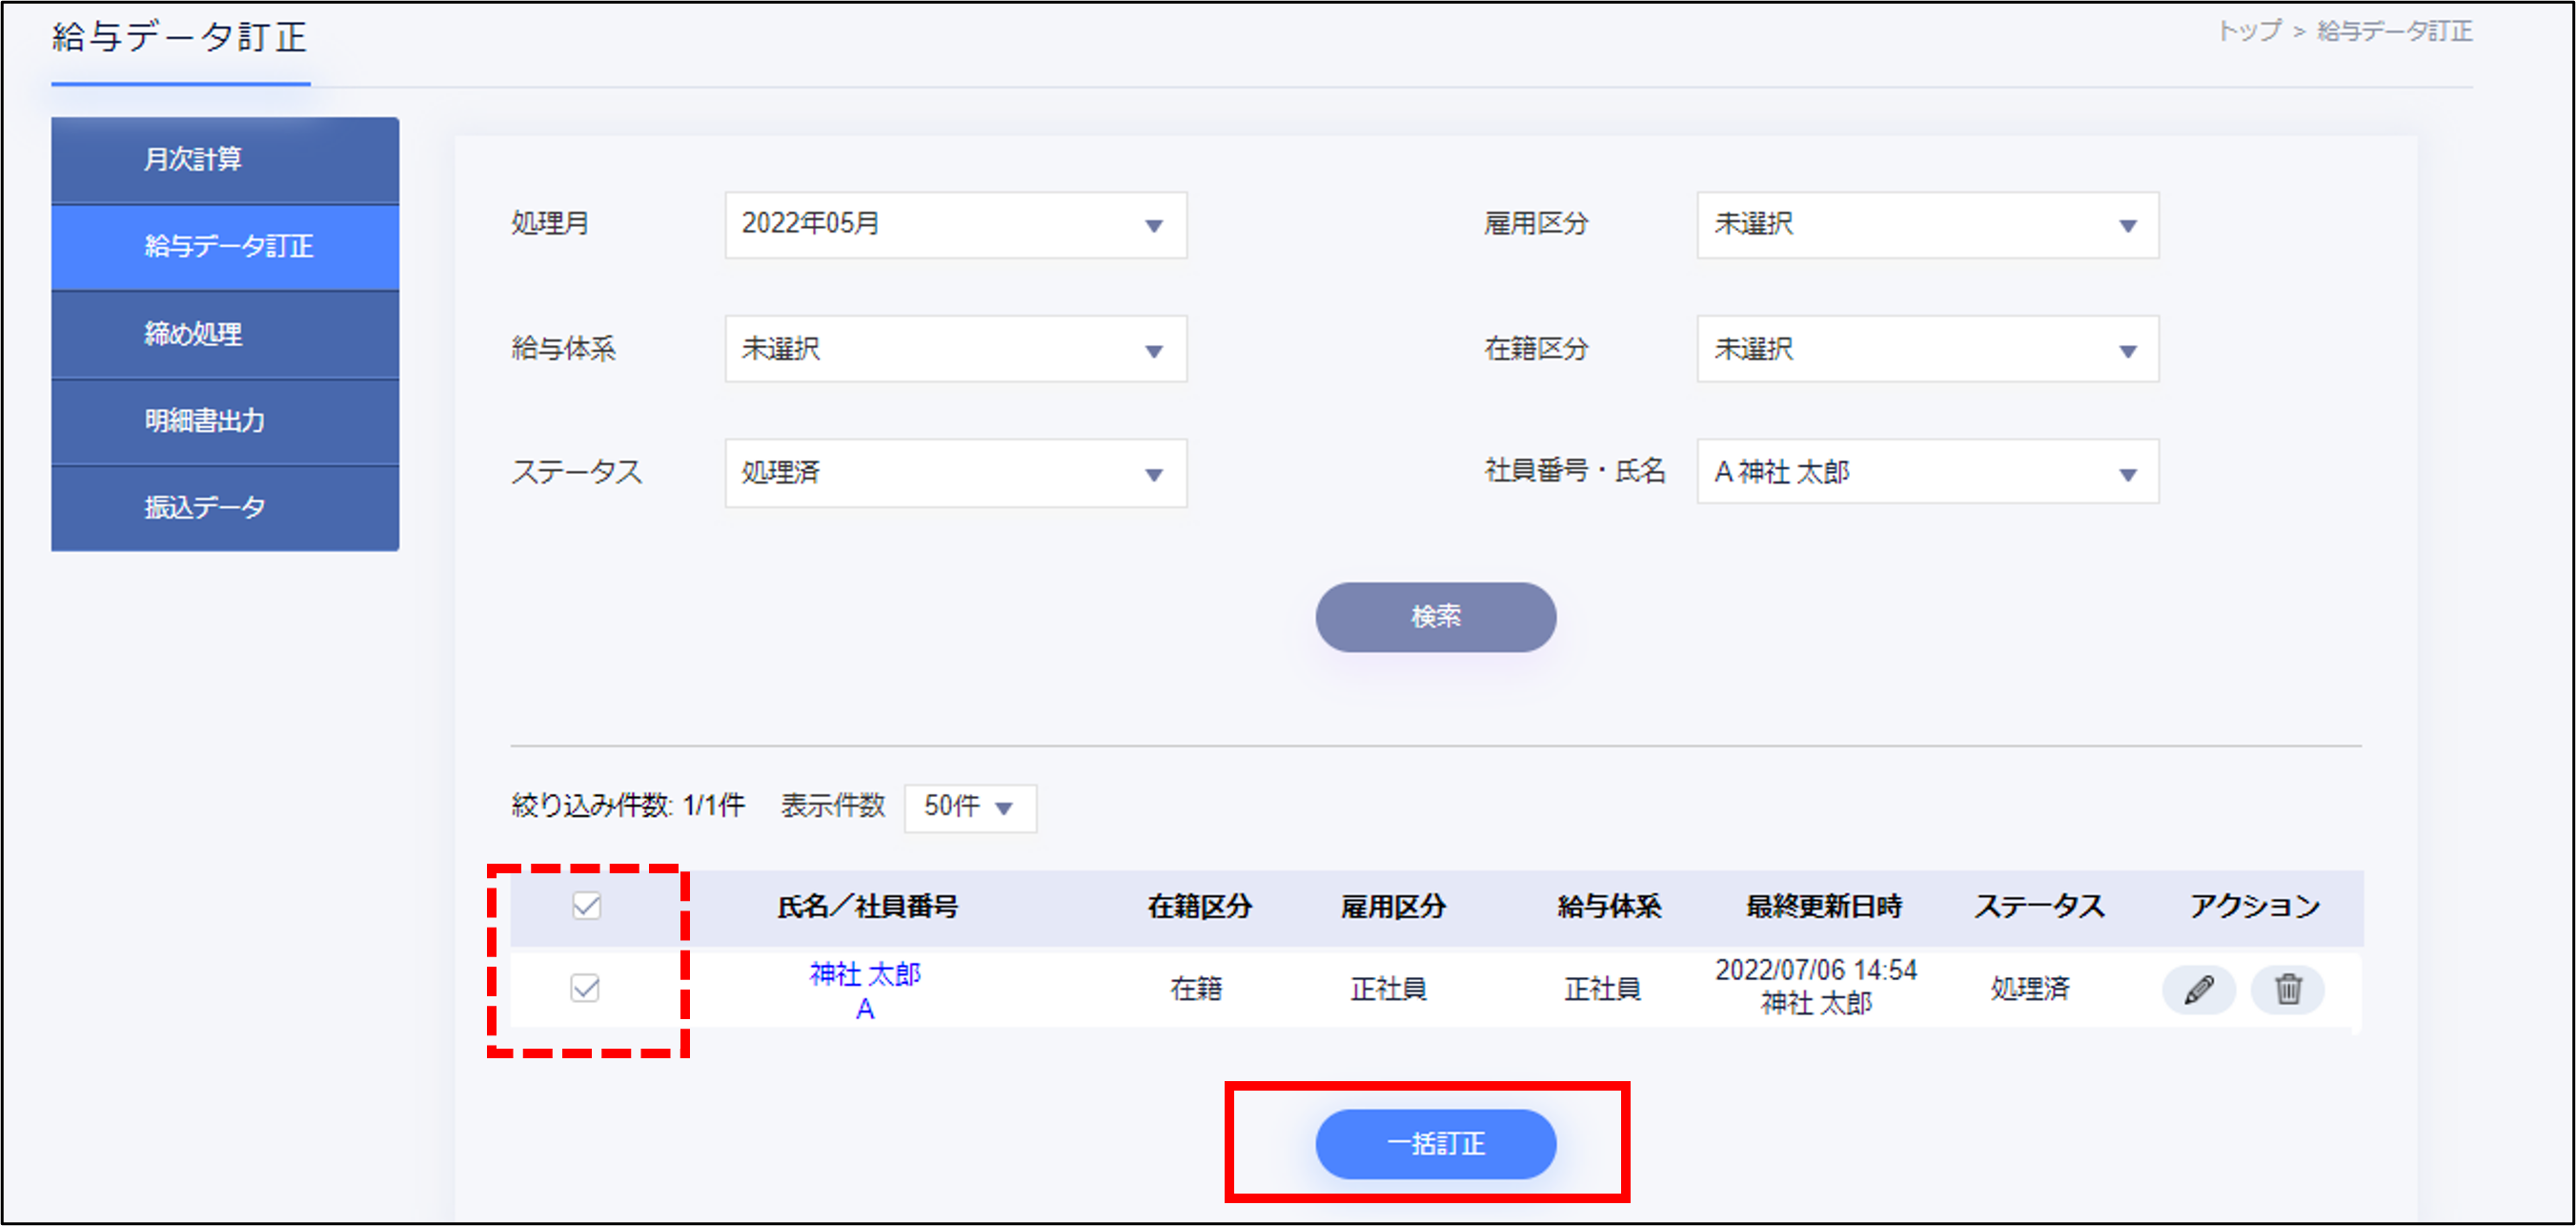Click the pencil edit icon for 神社 太郎
This screenshot has width=2576, height=1226.
pos(2198,990)
